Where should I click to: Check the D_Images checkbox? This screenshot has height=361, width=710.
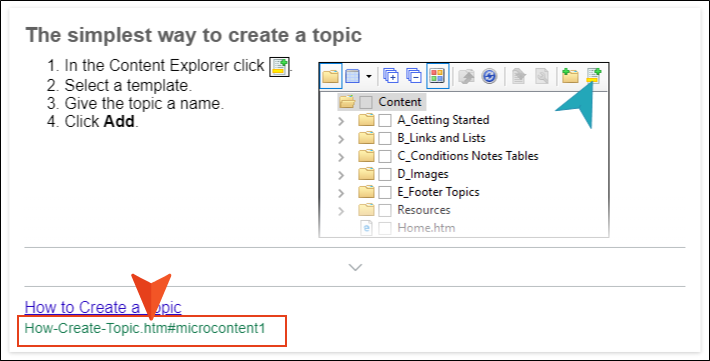pyautogui.click(x=385, y=174)
